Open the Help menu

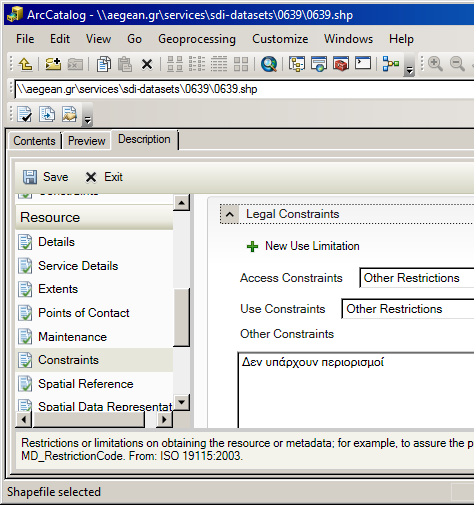coord(401,39)
